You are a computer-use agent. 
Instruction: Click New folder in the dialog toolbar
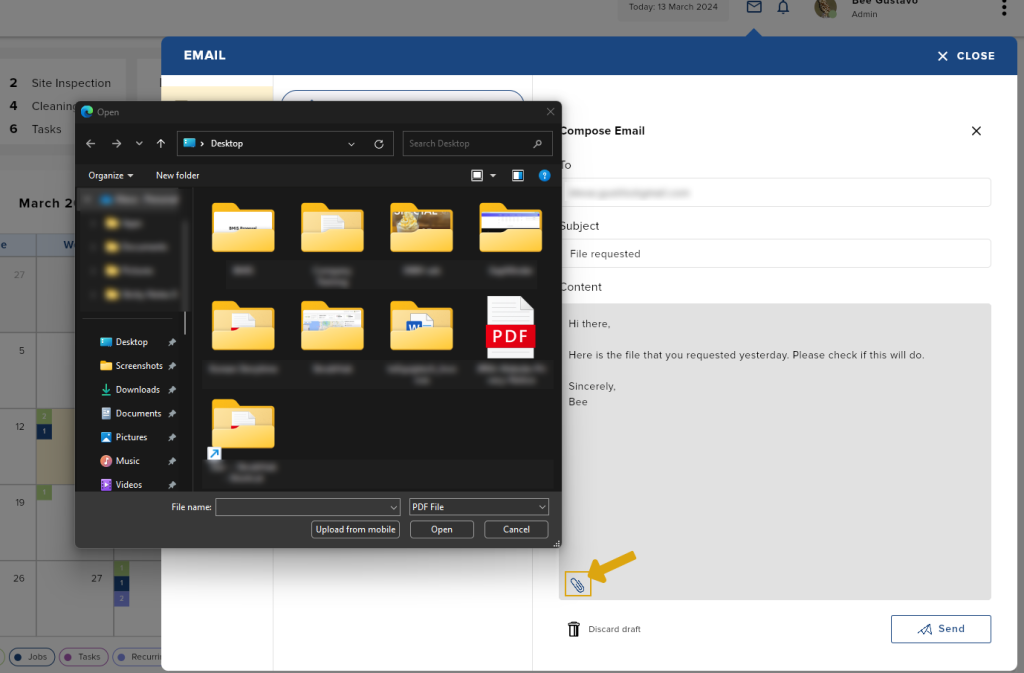pyautogui.click(x=178, y=176)
